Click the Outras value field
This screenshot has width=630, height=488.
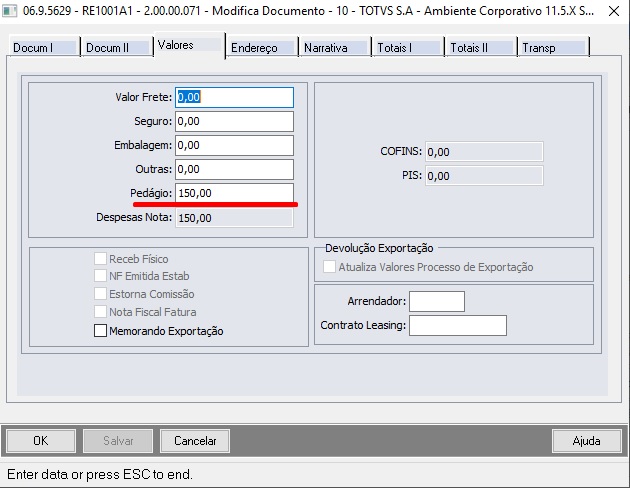click(234, 169)
